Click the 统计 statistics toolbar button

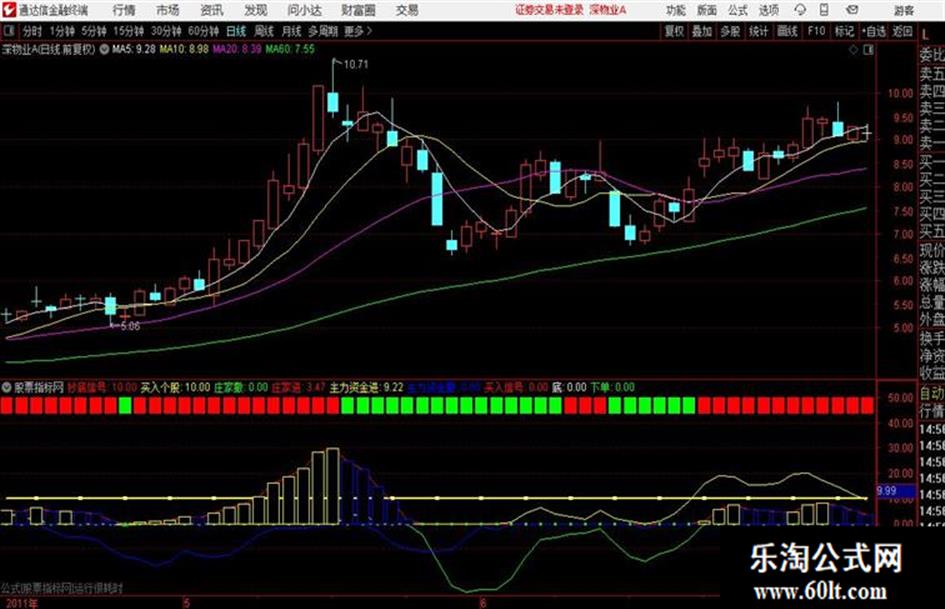click(758, 31)
